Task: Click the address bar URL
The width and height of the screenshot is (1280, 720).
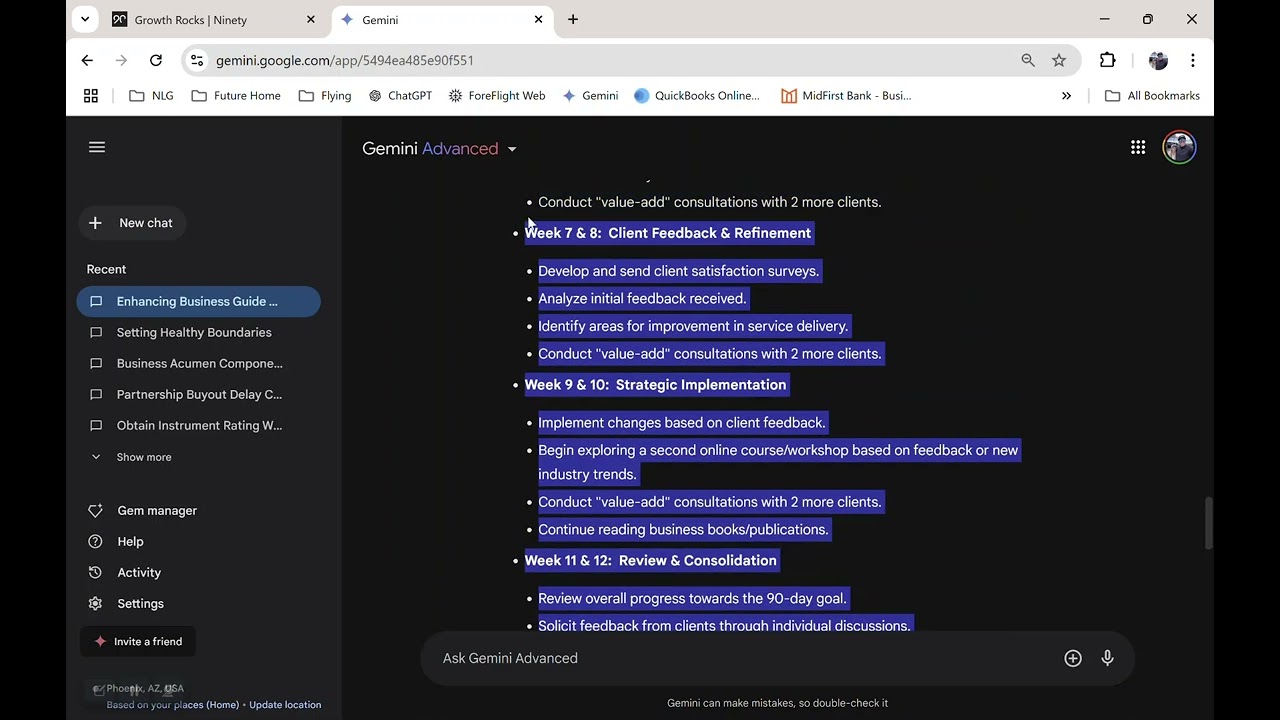Action: 345,60
